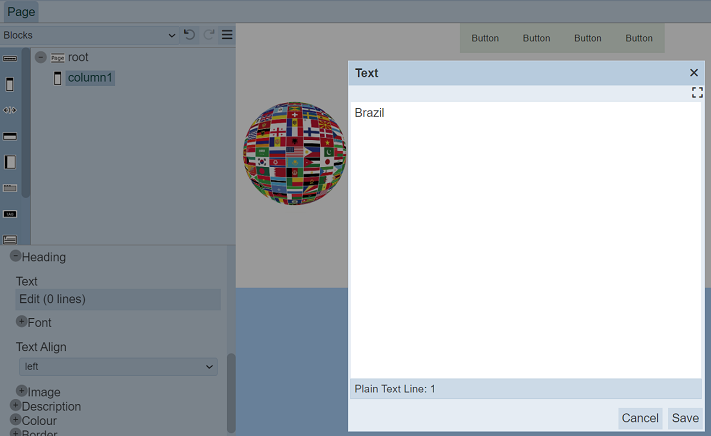The image size is (711, 436).
Task: Click in the Brazil text editor area
Action: pos(525,240)
